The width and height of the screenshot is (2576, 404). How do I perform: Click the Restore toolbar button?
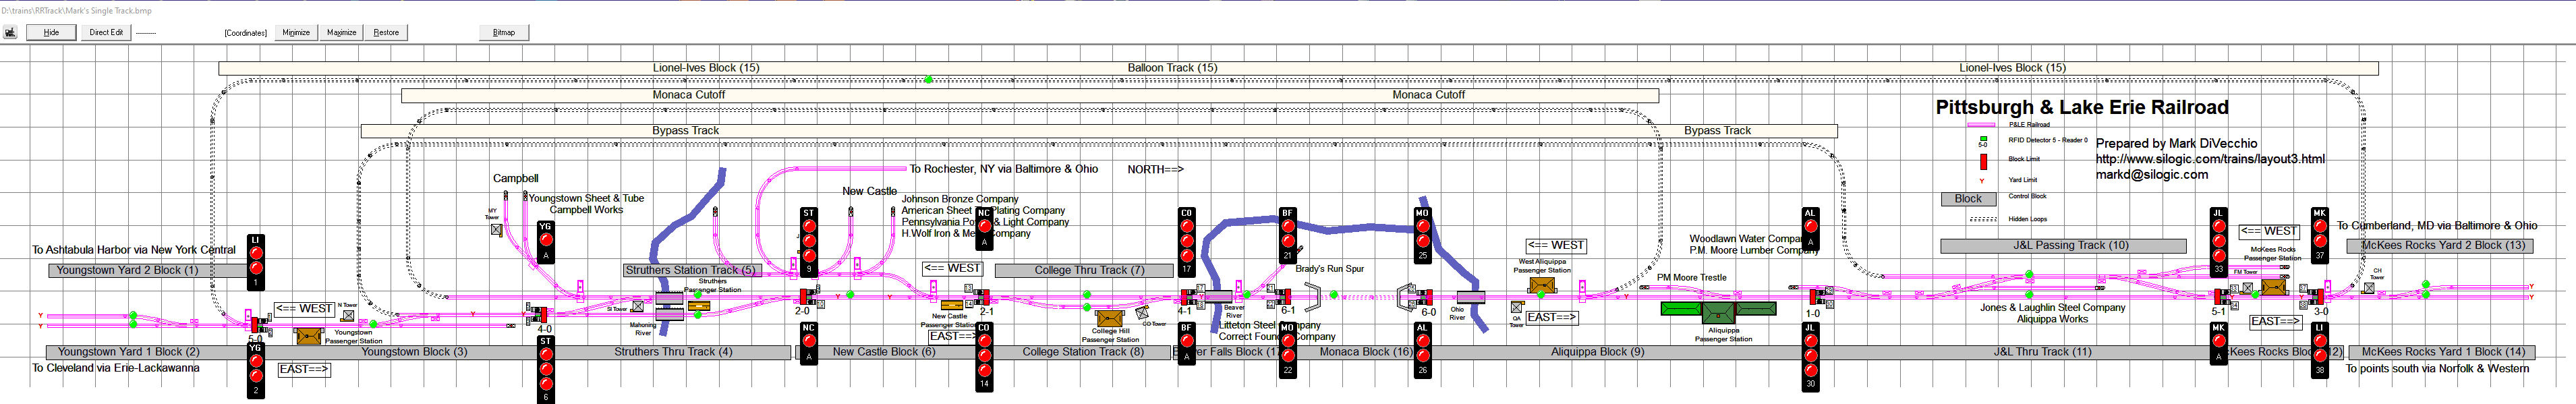pos(386,32)
